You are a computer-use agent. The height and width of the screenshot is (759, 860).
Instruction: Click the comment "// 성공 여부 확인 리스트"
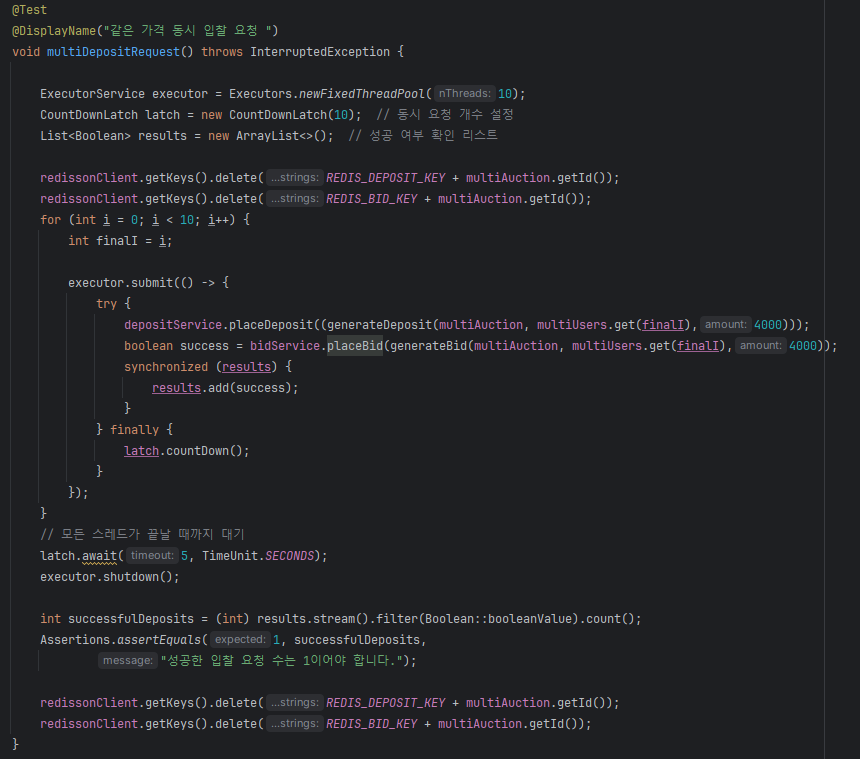point(423,135)
